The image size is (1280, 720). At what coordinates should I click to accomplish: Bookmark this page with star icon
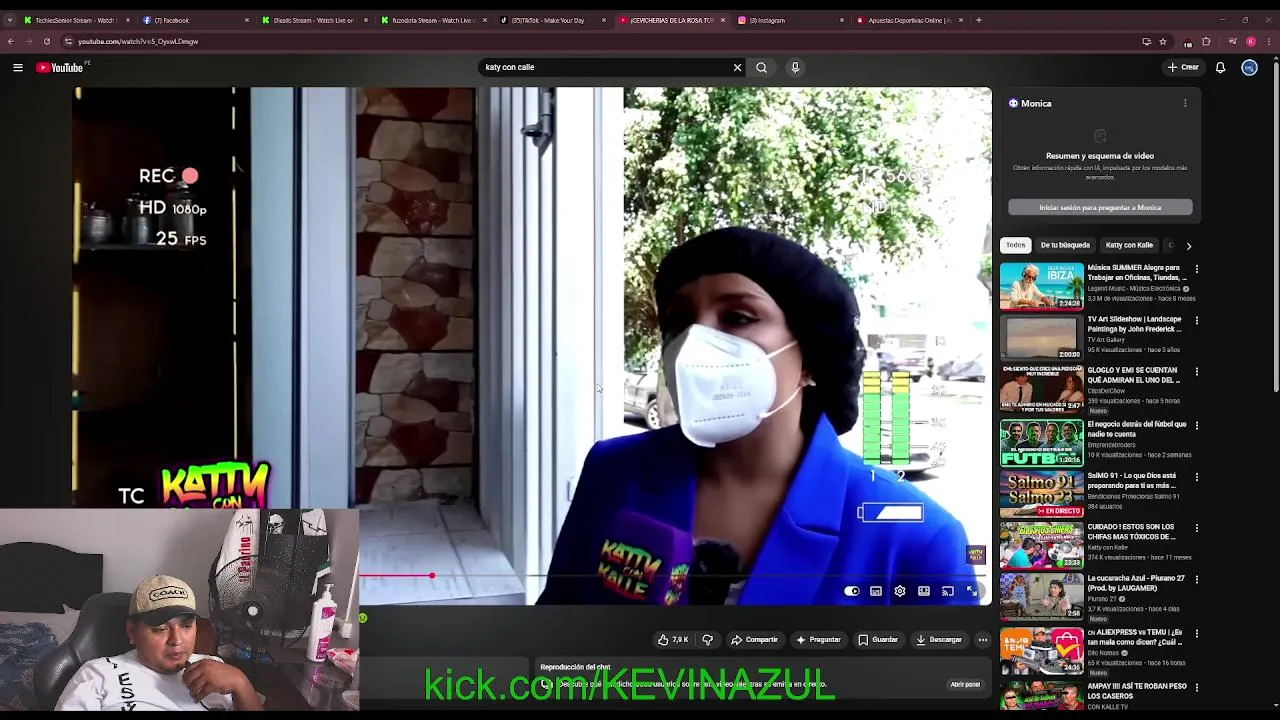(1163, 41)
